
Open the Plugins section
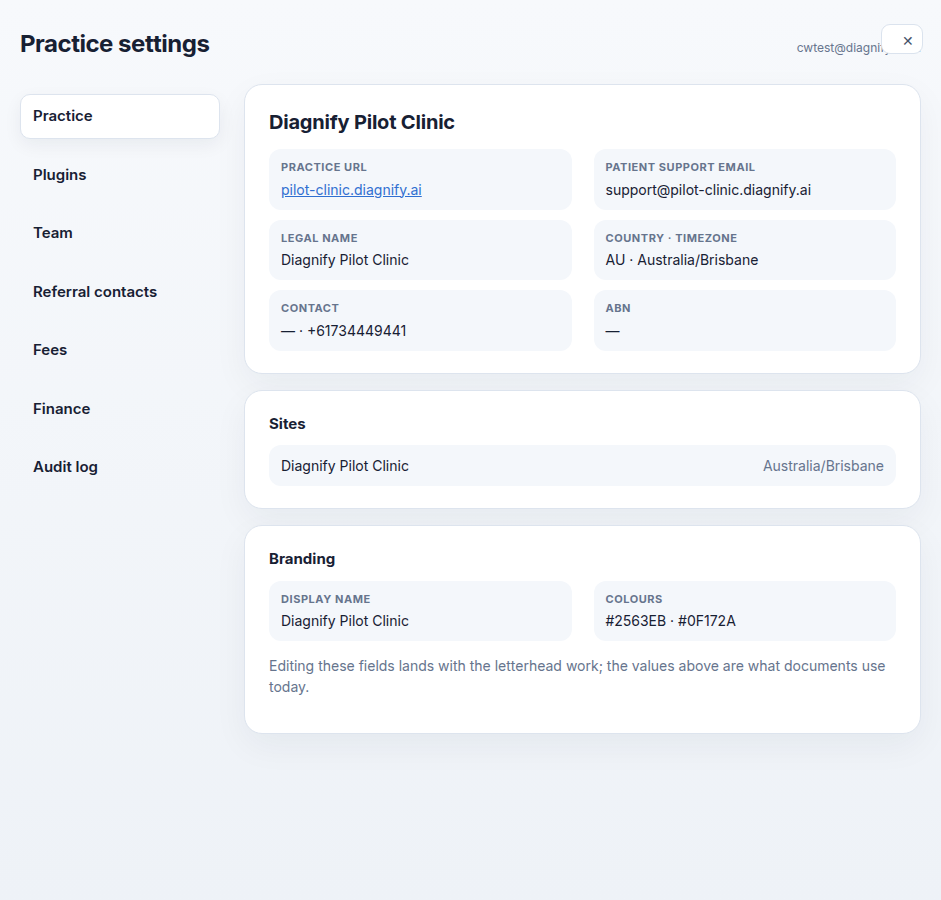(120, 175)
